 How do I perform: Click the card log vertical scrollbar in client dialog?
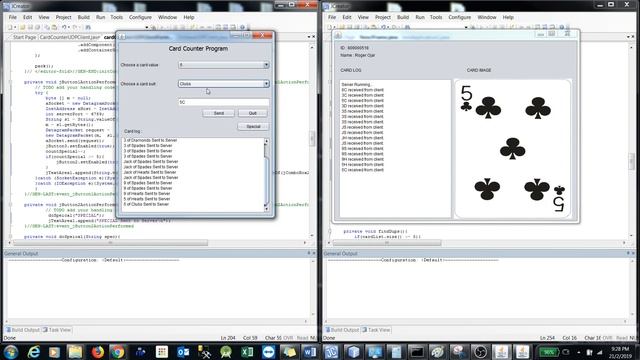267,175
